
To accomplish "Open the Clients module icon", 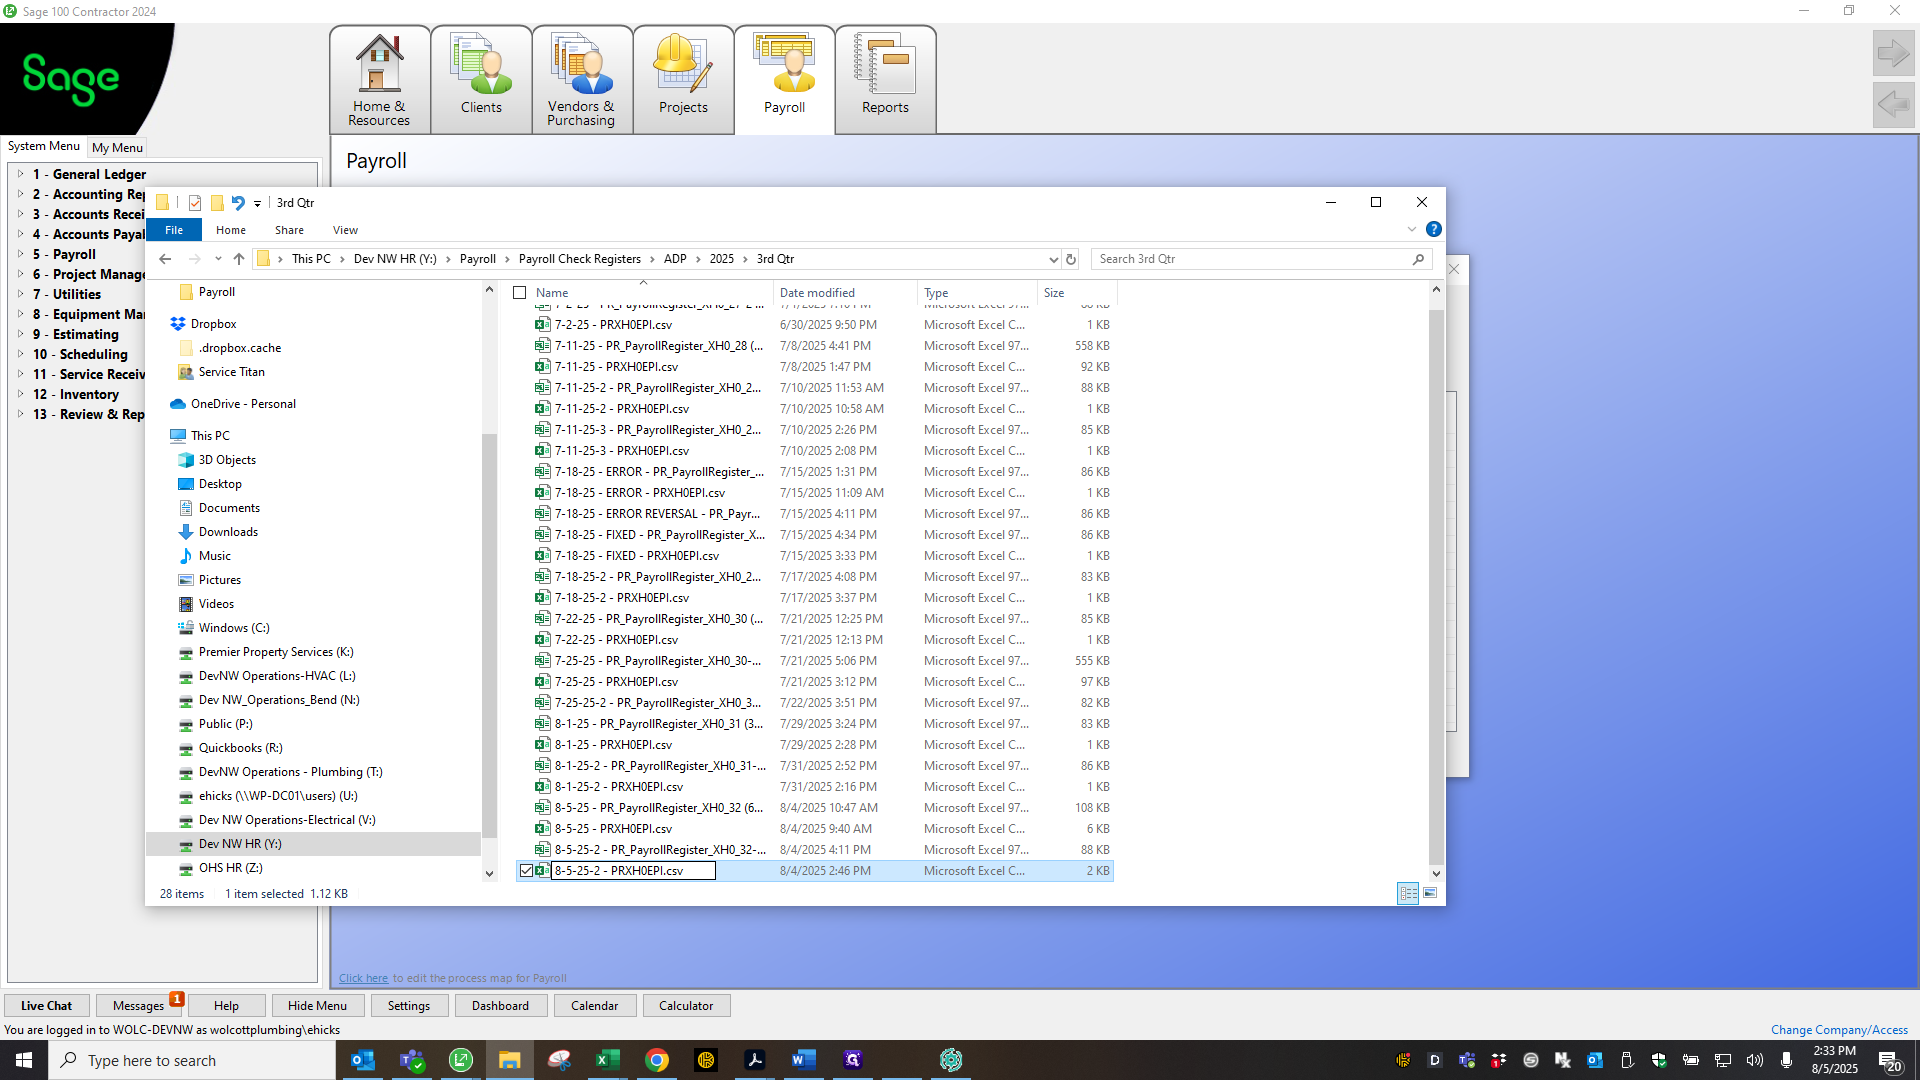I will coord(481,80).
